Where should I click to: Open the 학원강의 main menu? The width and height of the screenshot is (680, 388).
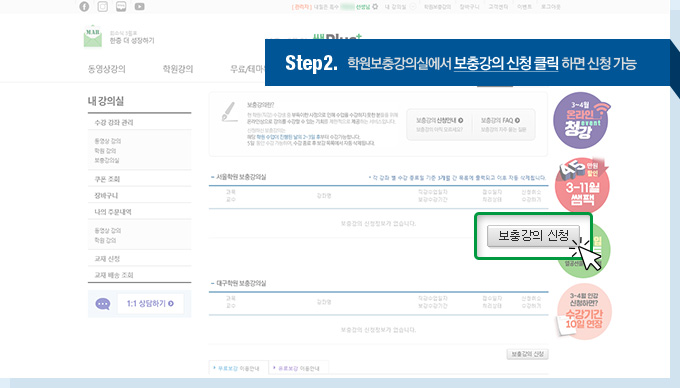[x=178, y=69]
